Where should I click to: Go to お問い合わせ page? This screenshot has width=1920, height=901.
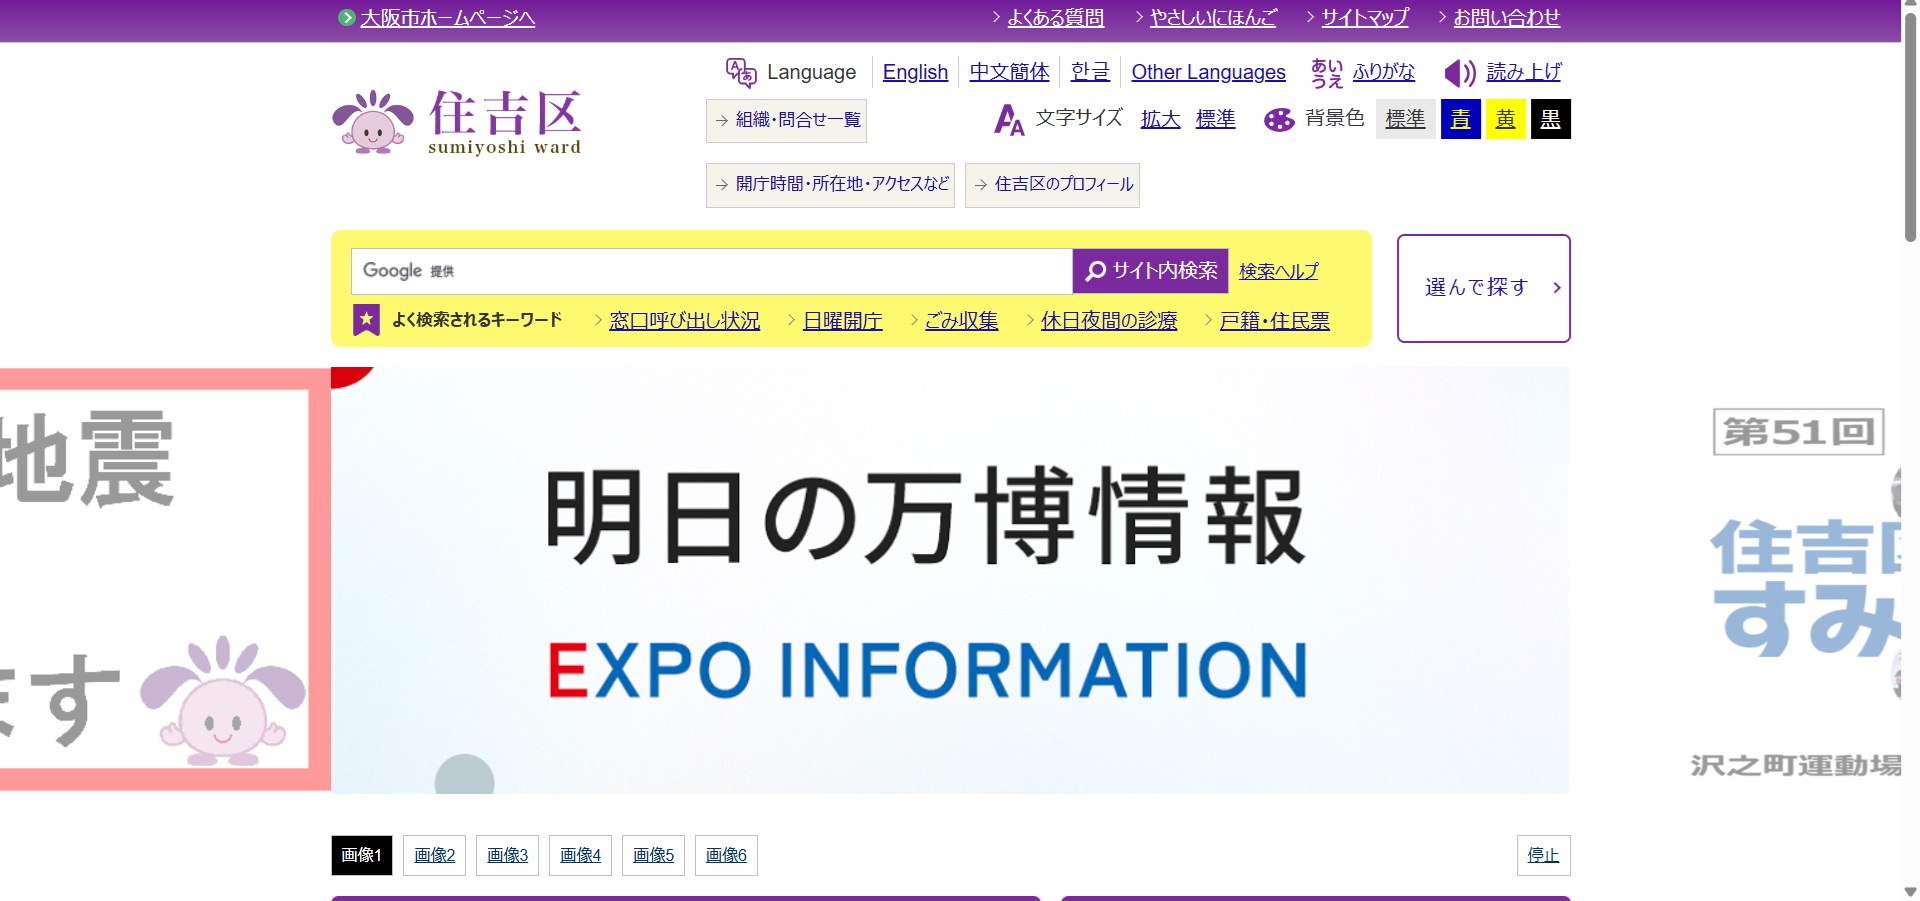[1506, 18]
